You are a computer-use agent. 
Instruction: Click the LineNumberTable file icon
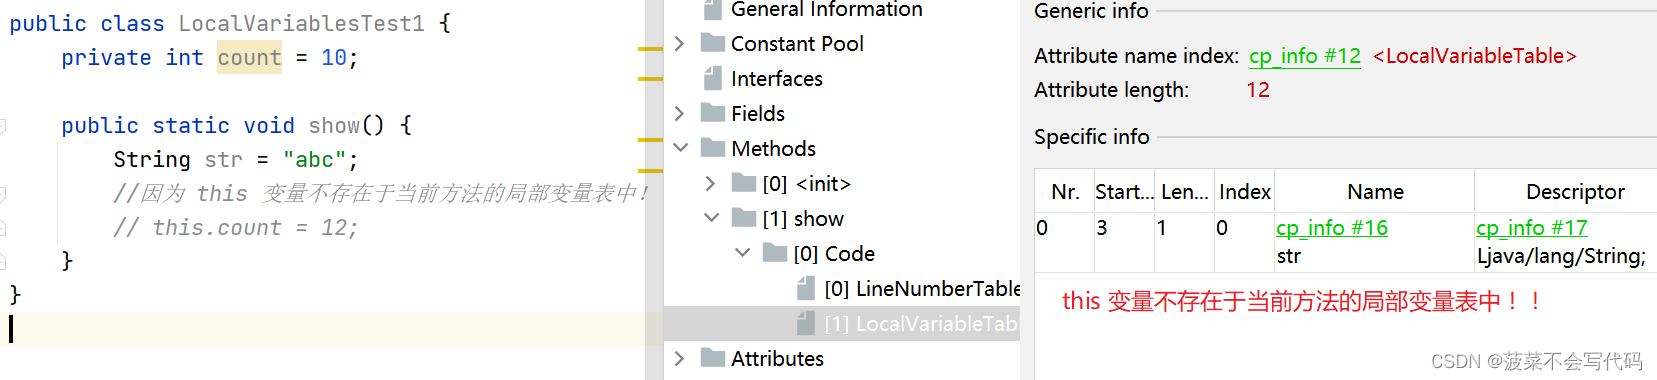click(x=806, y=288)
